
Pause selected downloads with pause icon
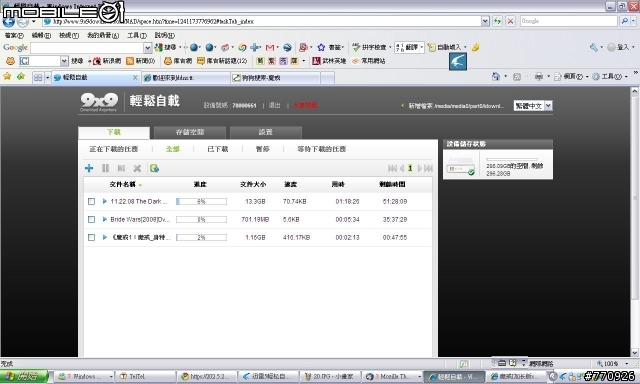pyautogui.click(x=105, y=168)
